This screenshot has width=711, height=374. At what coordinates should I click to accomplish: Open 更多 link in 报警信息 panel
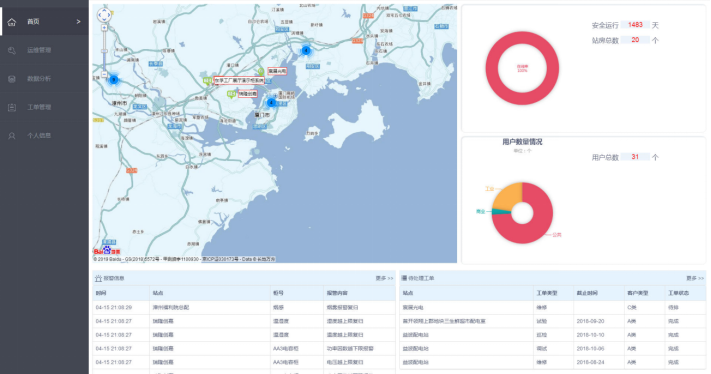tap(384, 278)
